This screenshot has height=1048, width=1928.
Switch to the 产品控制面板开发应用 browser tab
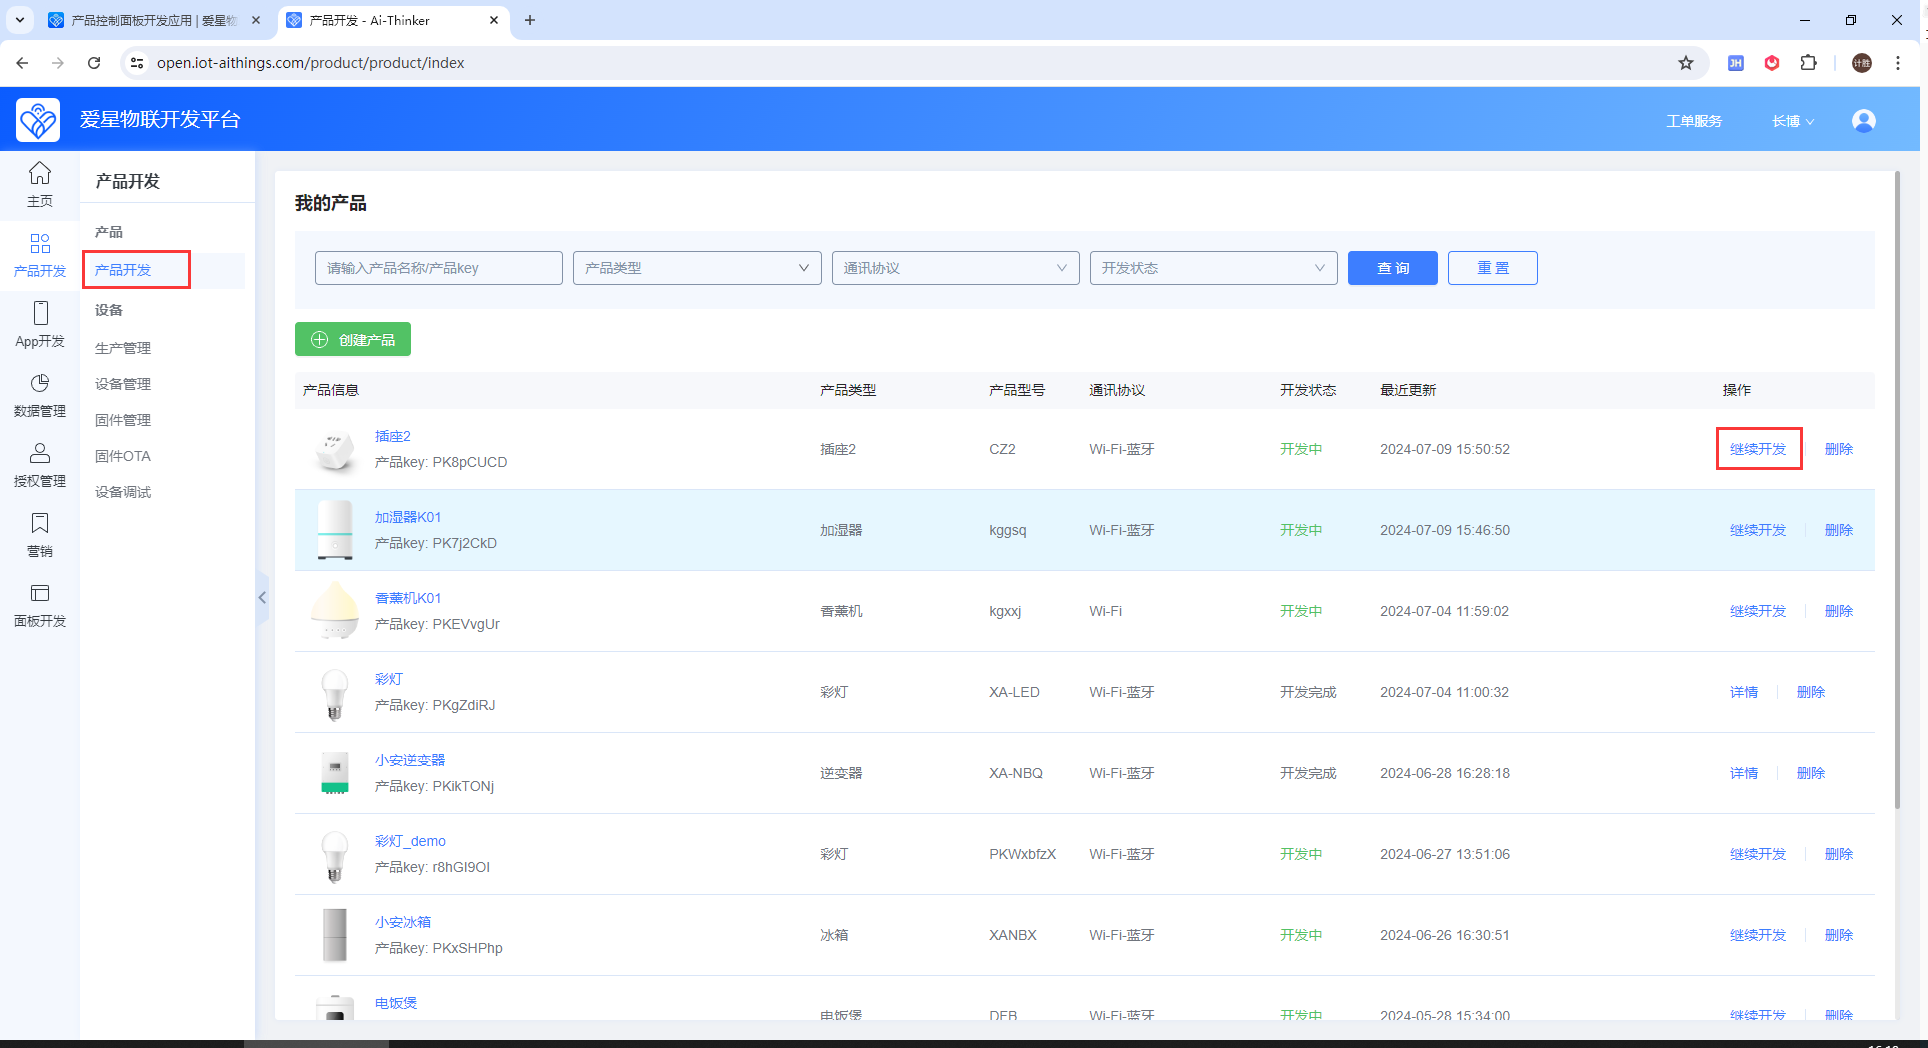pyautogui.click(x=153, y=20)
